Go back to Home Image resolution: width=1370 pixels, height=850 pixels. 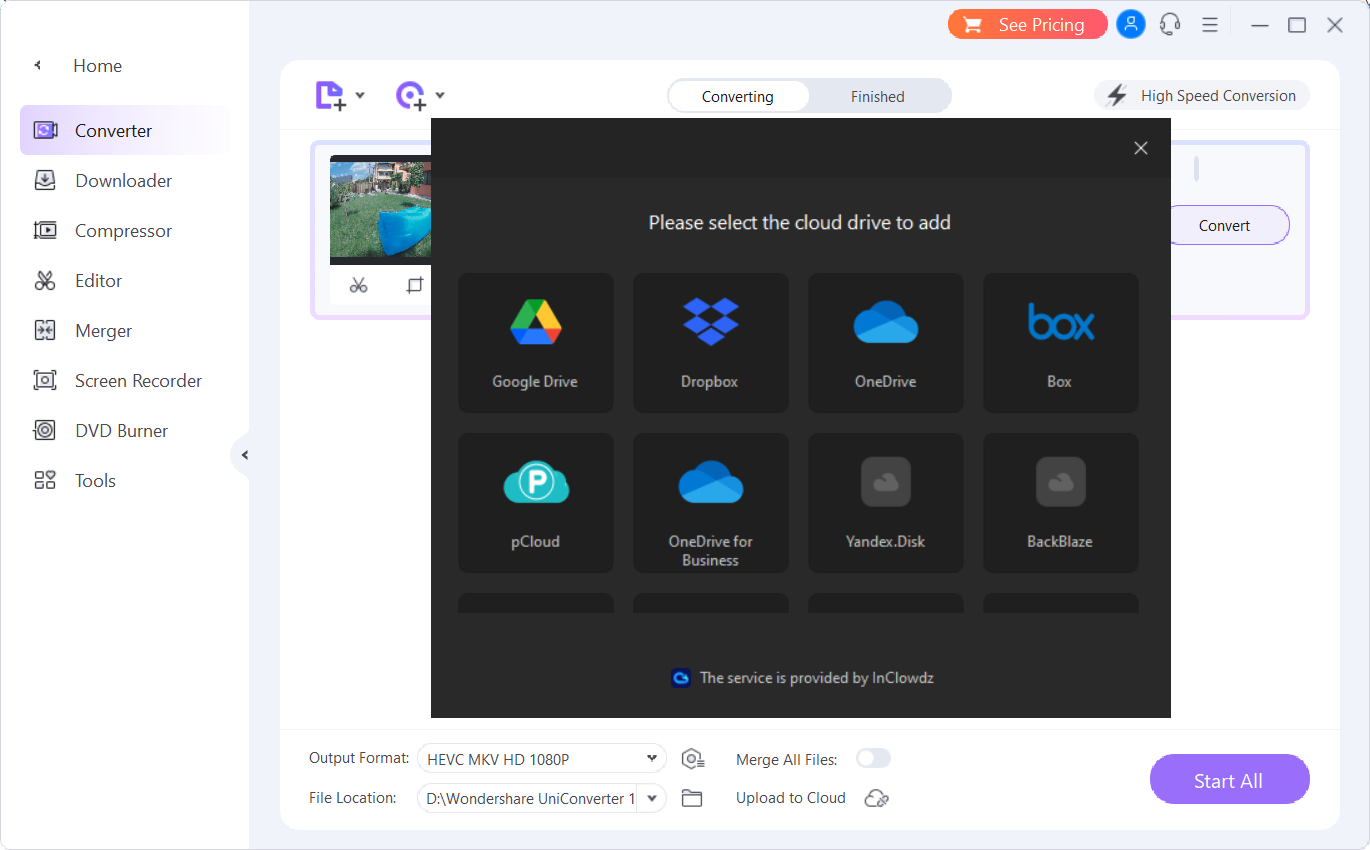coord(97,66)
